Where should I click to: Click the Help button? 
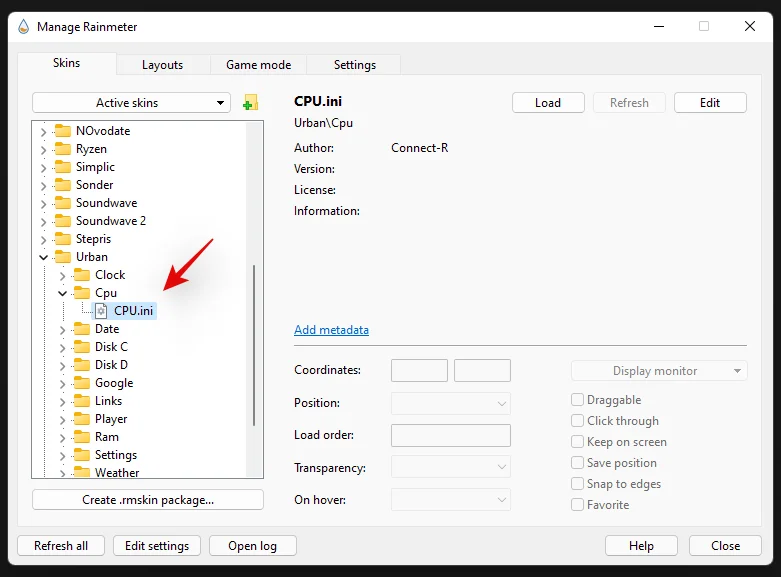(641, 546)
